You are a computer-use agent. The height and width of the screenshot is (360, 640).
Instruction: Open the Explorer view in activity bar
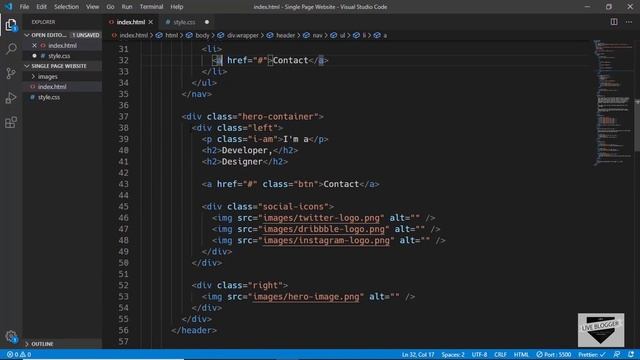coord(11,25)
